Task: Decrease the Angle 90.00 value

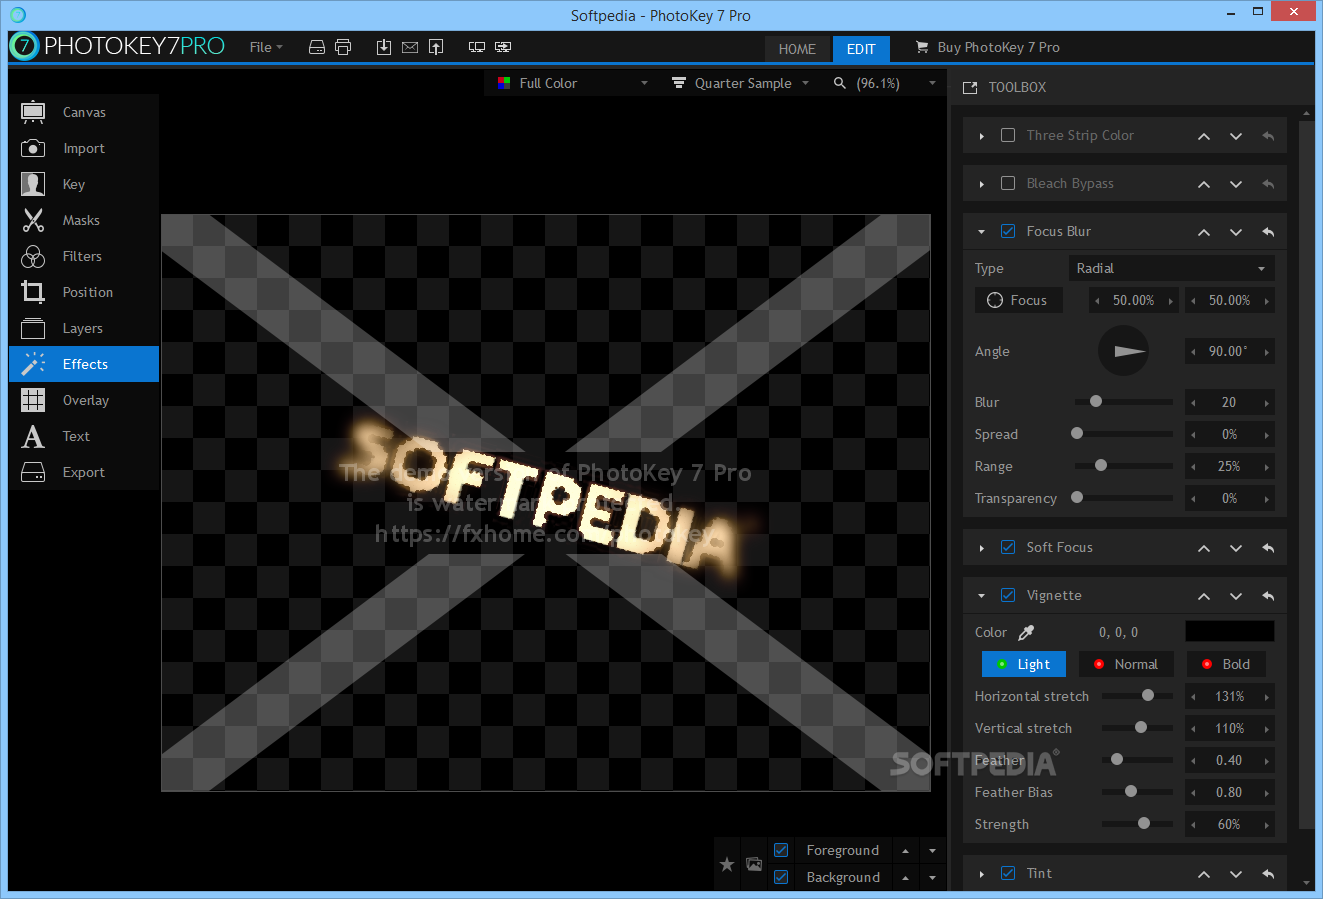Action: coord(1193,352)
